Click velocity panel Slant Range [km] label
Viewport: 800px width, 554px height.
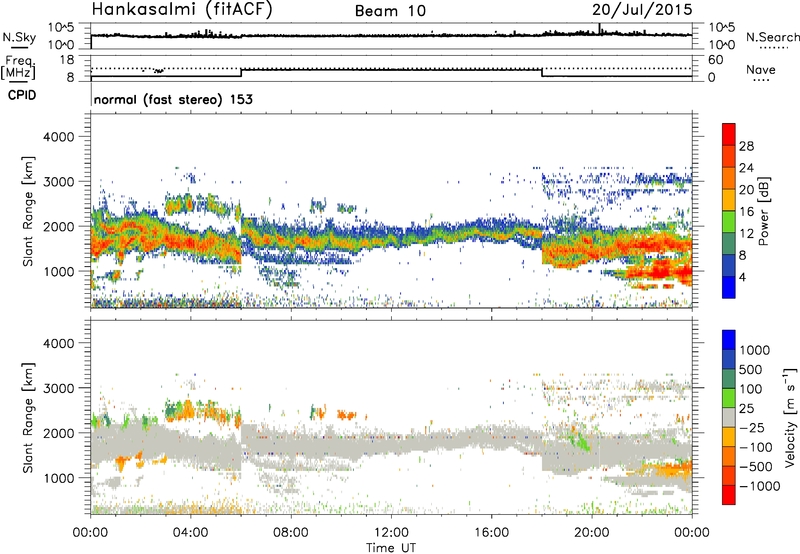(x=28, y=417)
